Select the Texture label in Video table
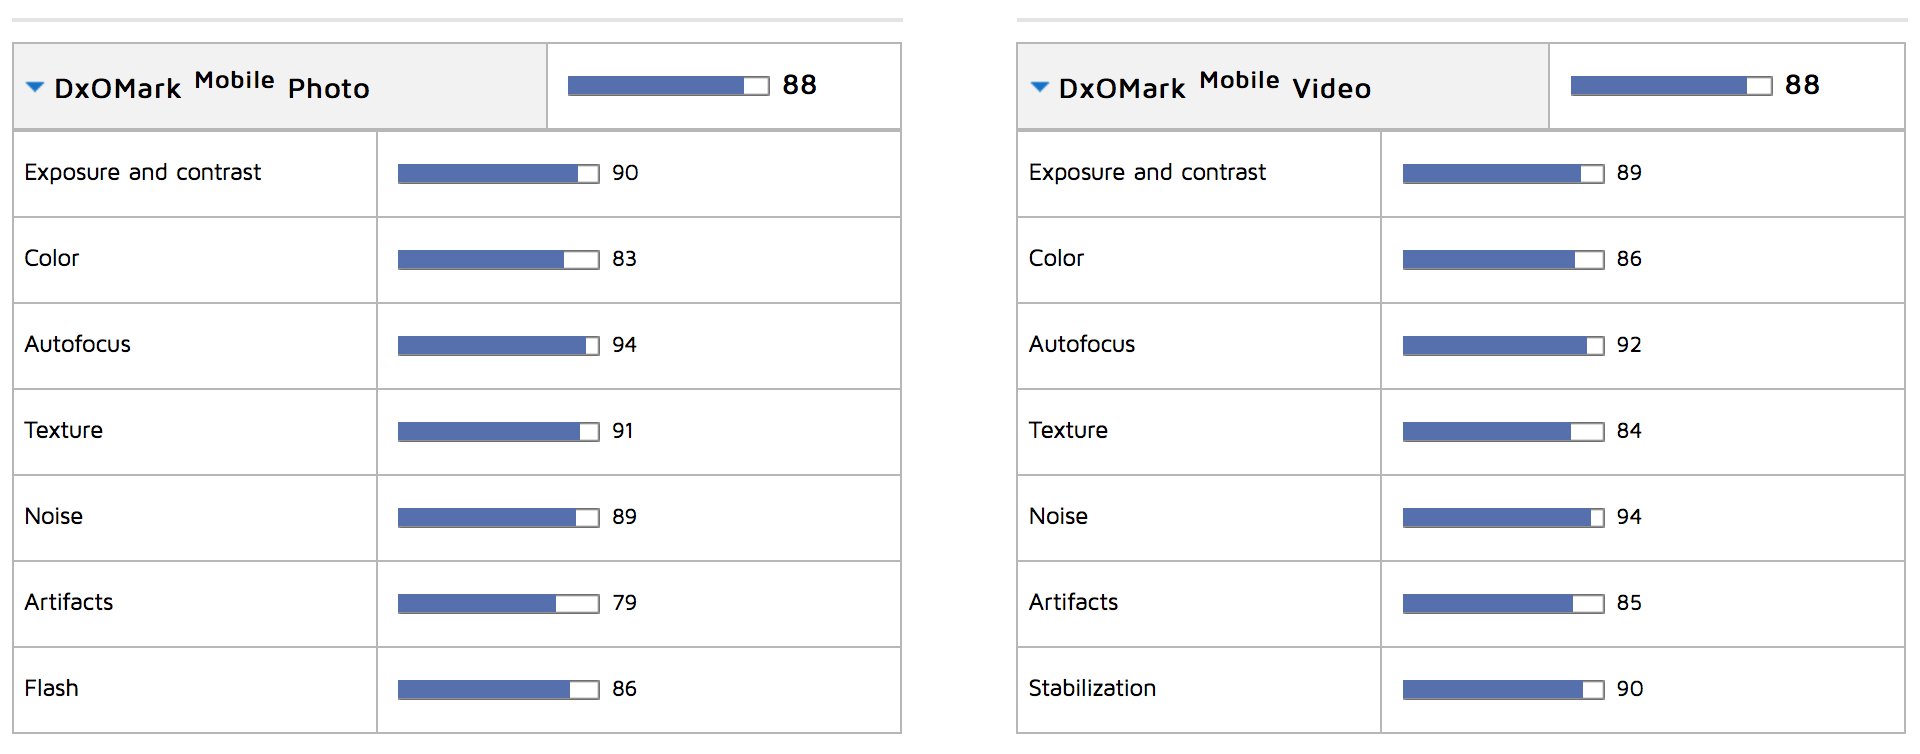Screen dimensions: 1920x754 pyautogui.click(x=1068, y=431)
